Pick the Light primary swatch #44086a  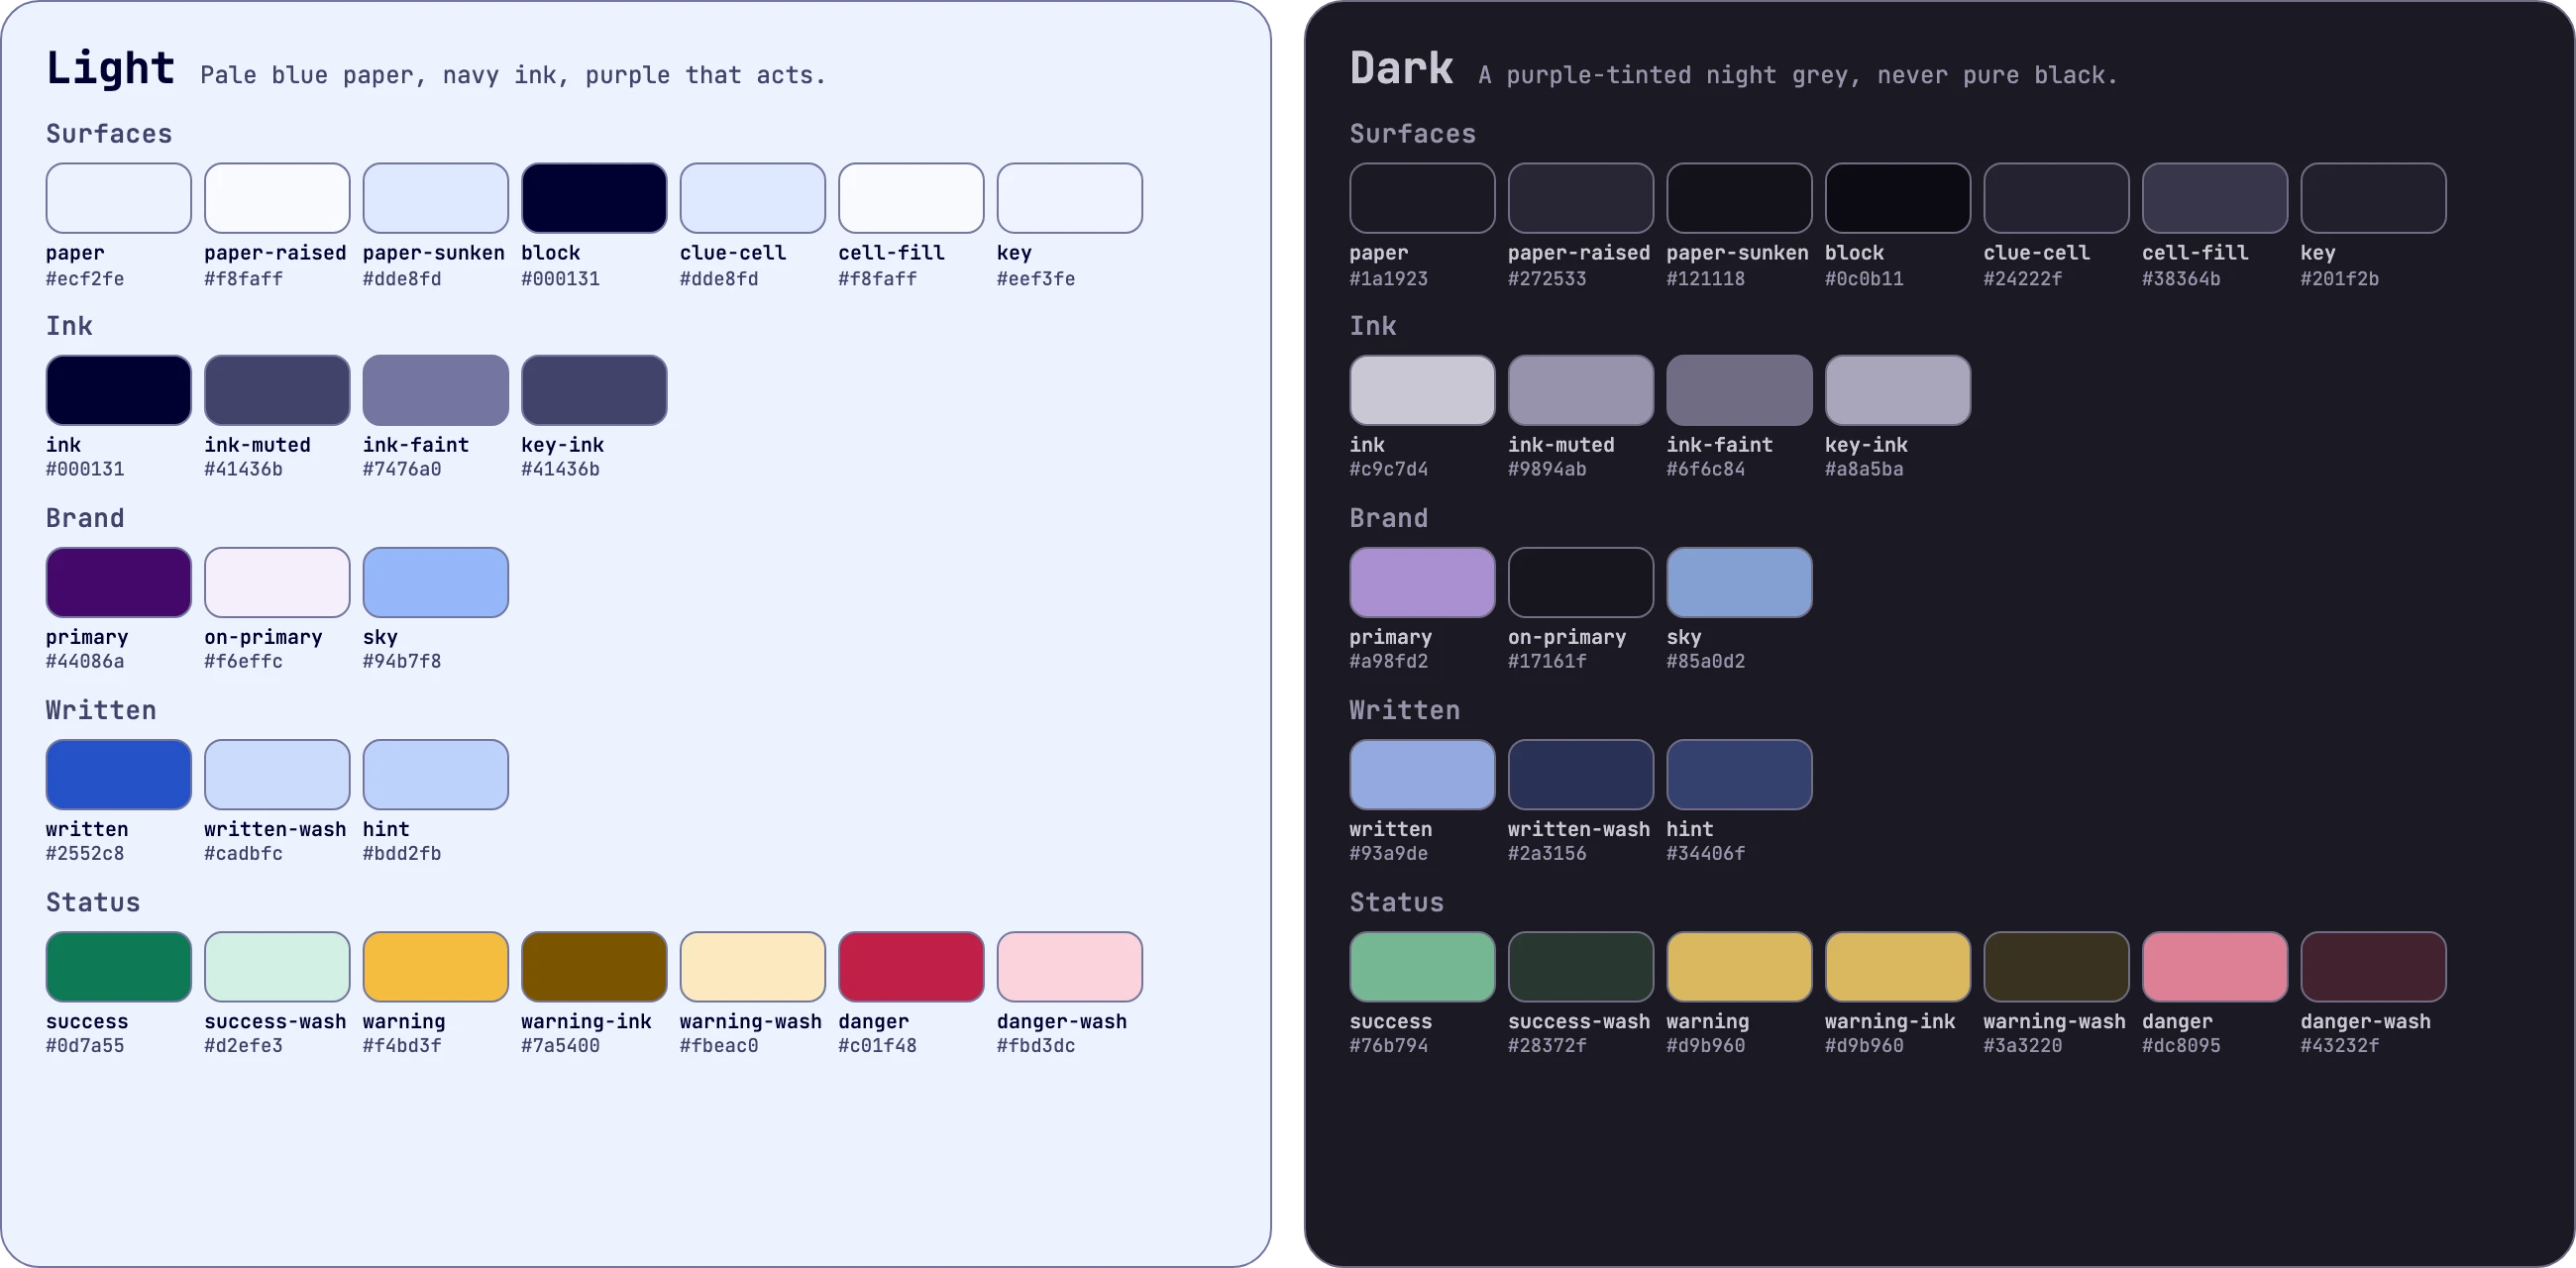[118, 582]
